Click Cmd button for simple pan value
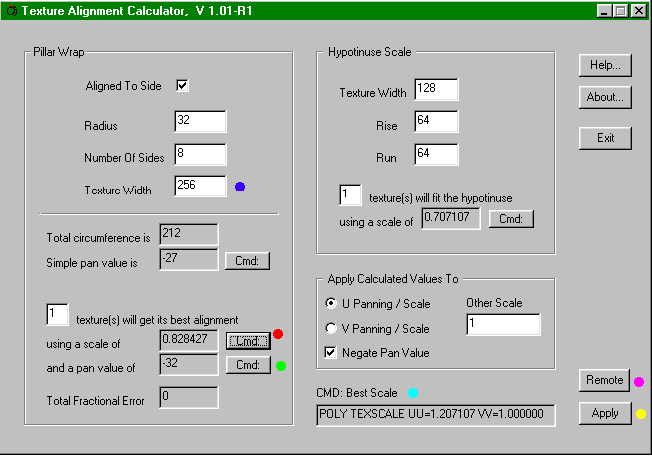 247,261
